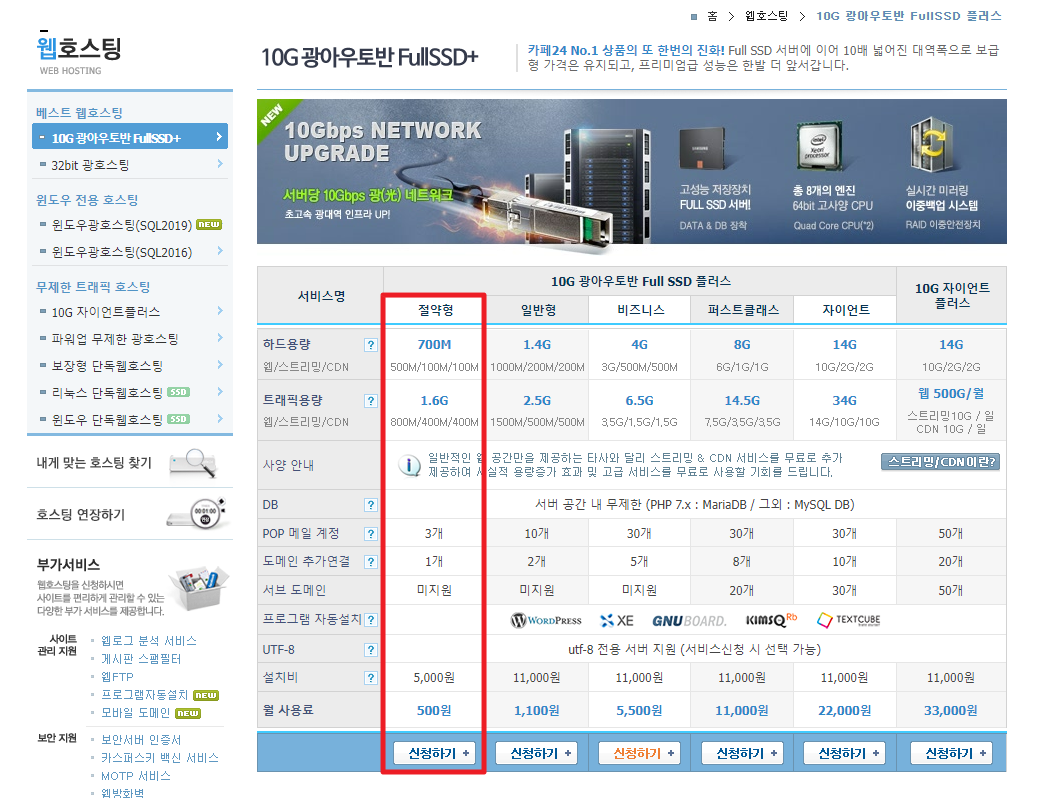
Task: Click 신청하기 button for 자이언트 plan
Action: pos(844,753)
